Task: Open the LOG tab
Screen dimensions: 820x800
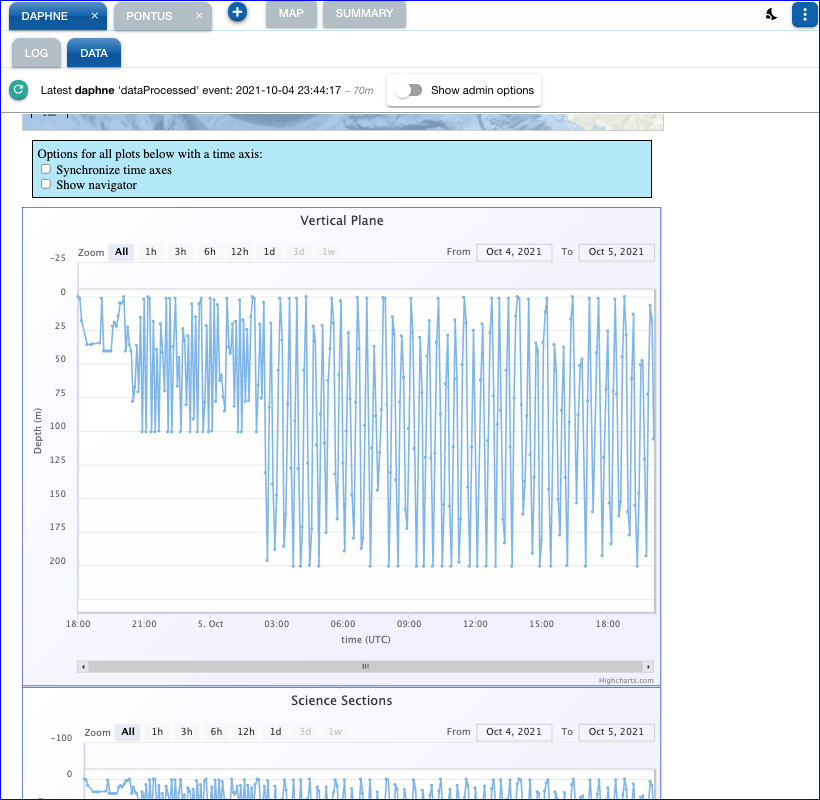Action: pyautogui.click(x=36, y=54)
